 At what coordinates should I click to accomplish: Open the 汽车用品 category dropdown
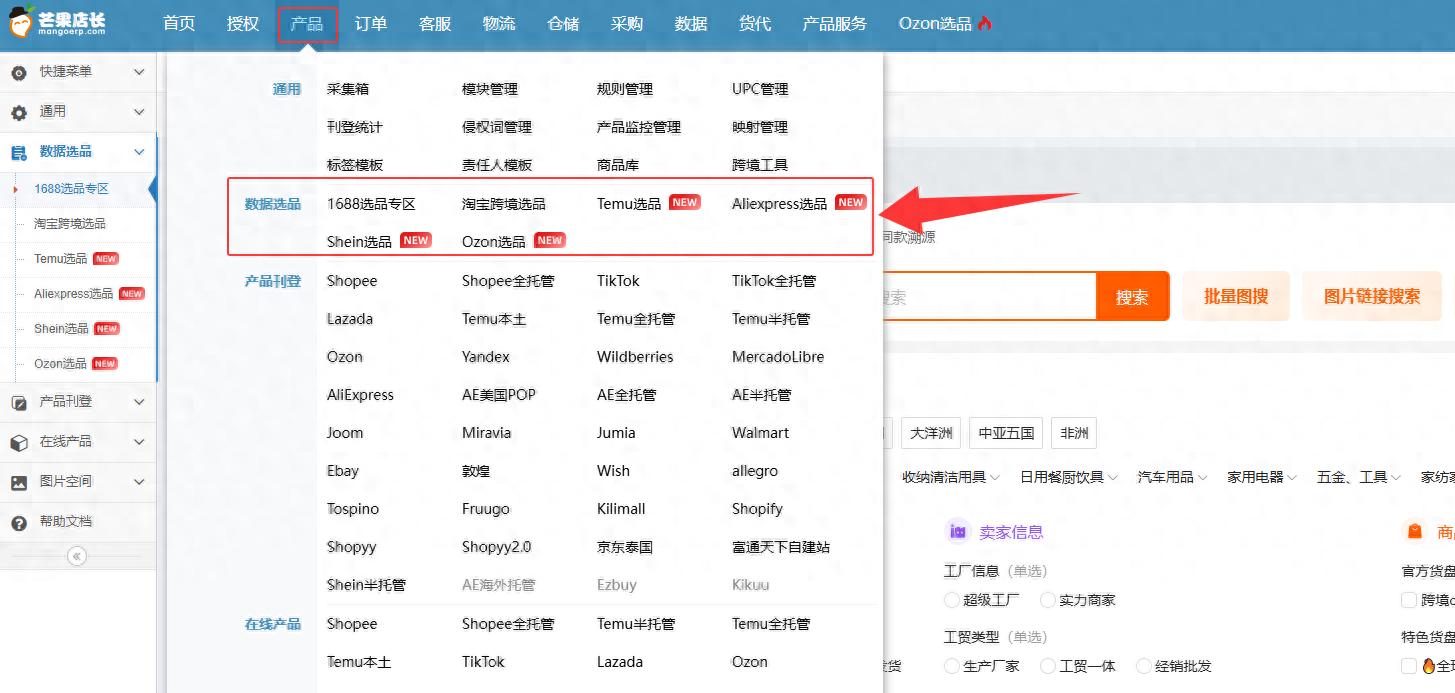pyautogui.click(x=1173, y=477)
